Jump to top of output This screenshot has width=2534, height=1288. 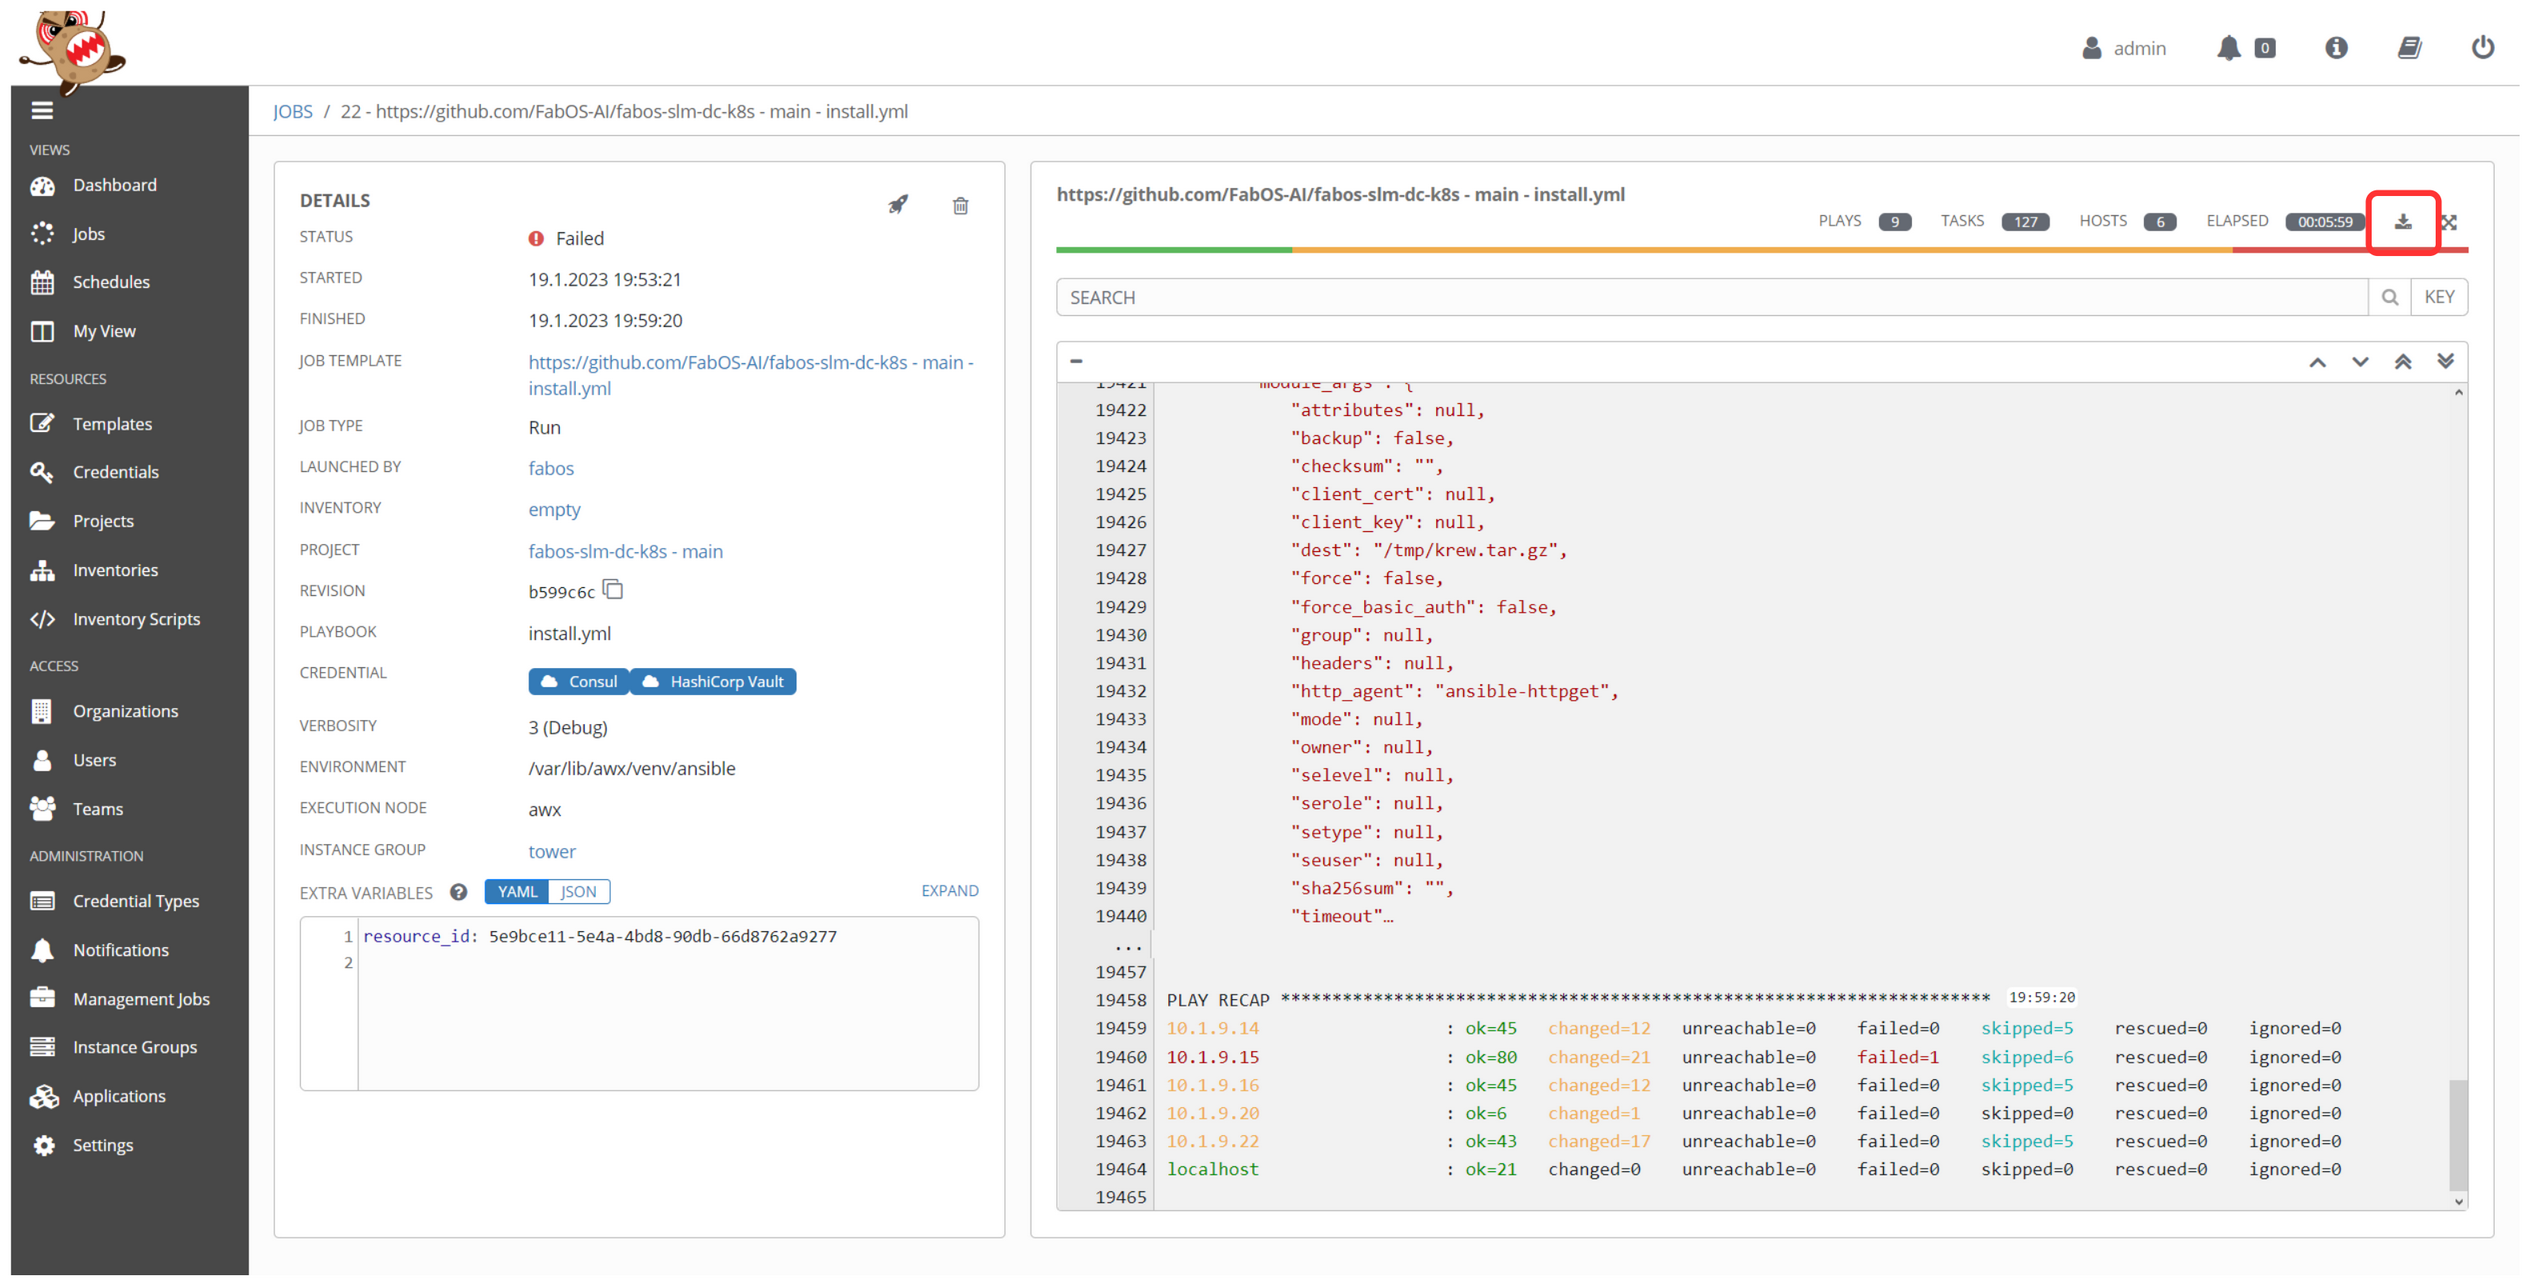[2402, 362]
